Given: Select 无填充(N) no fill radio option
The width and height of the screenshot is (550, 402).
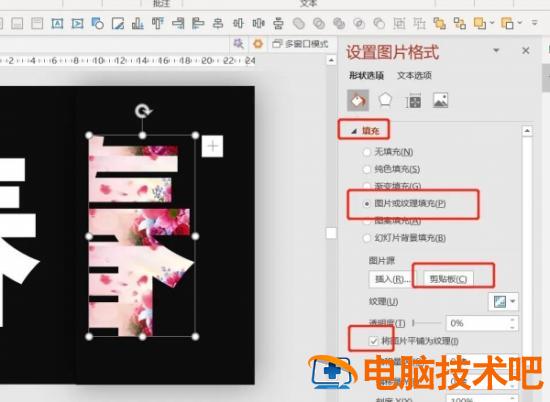Looking at the screenshot, I should pyautogui.click(x=367, y=152).
